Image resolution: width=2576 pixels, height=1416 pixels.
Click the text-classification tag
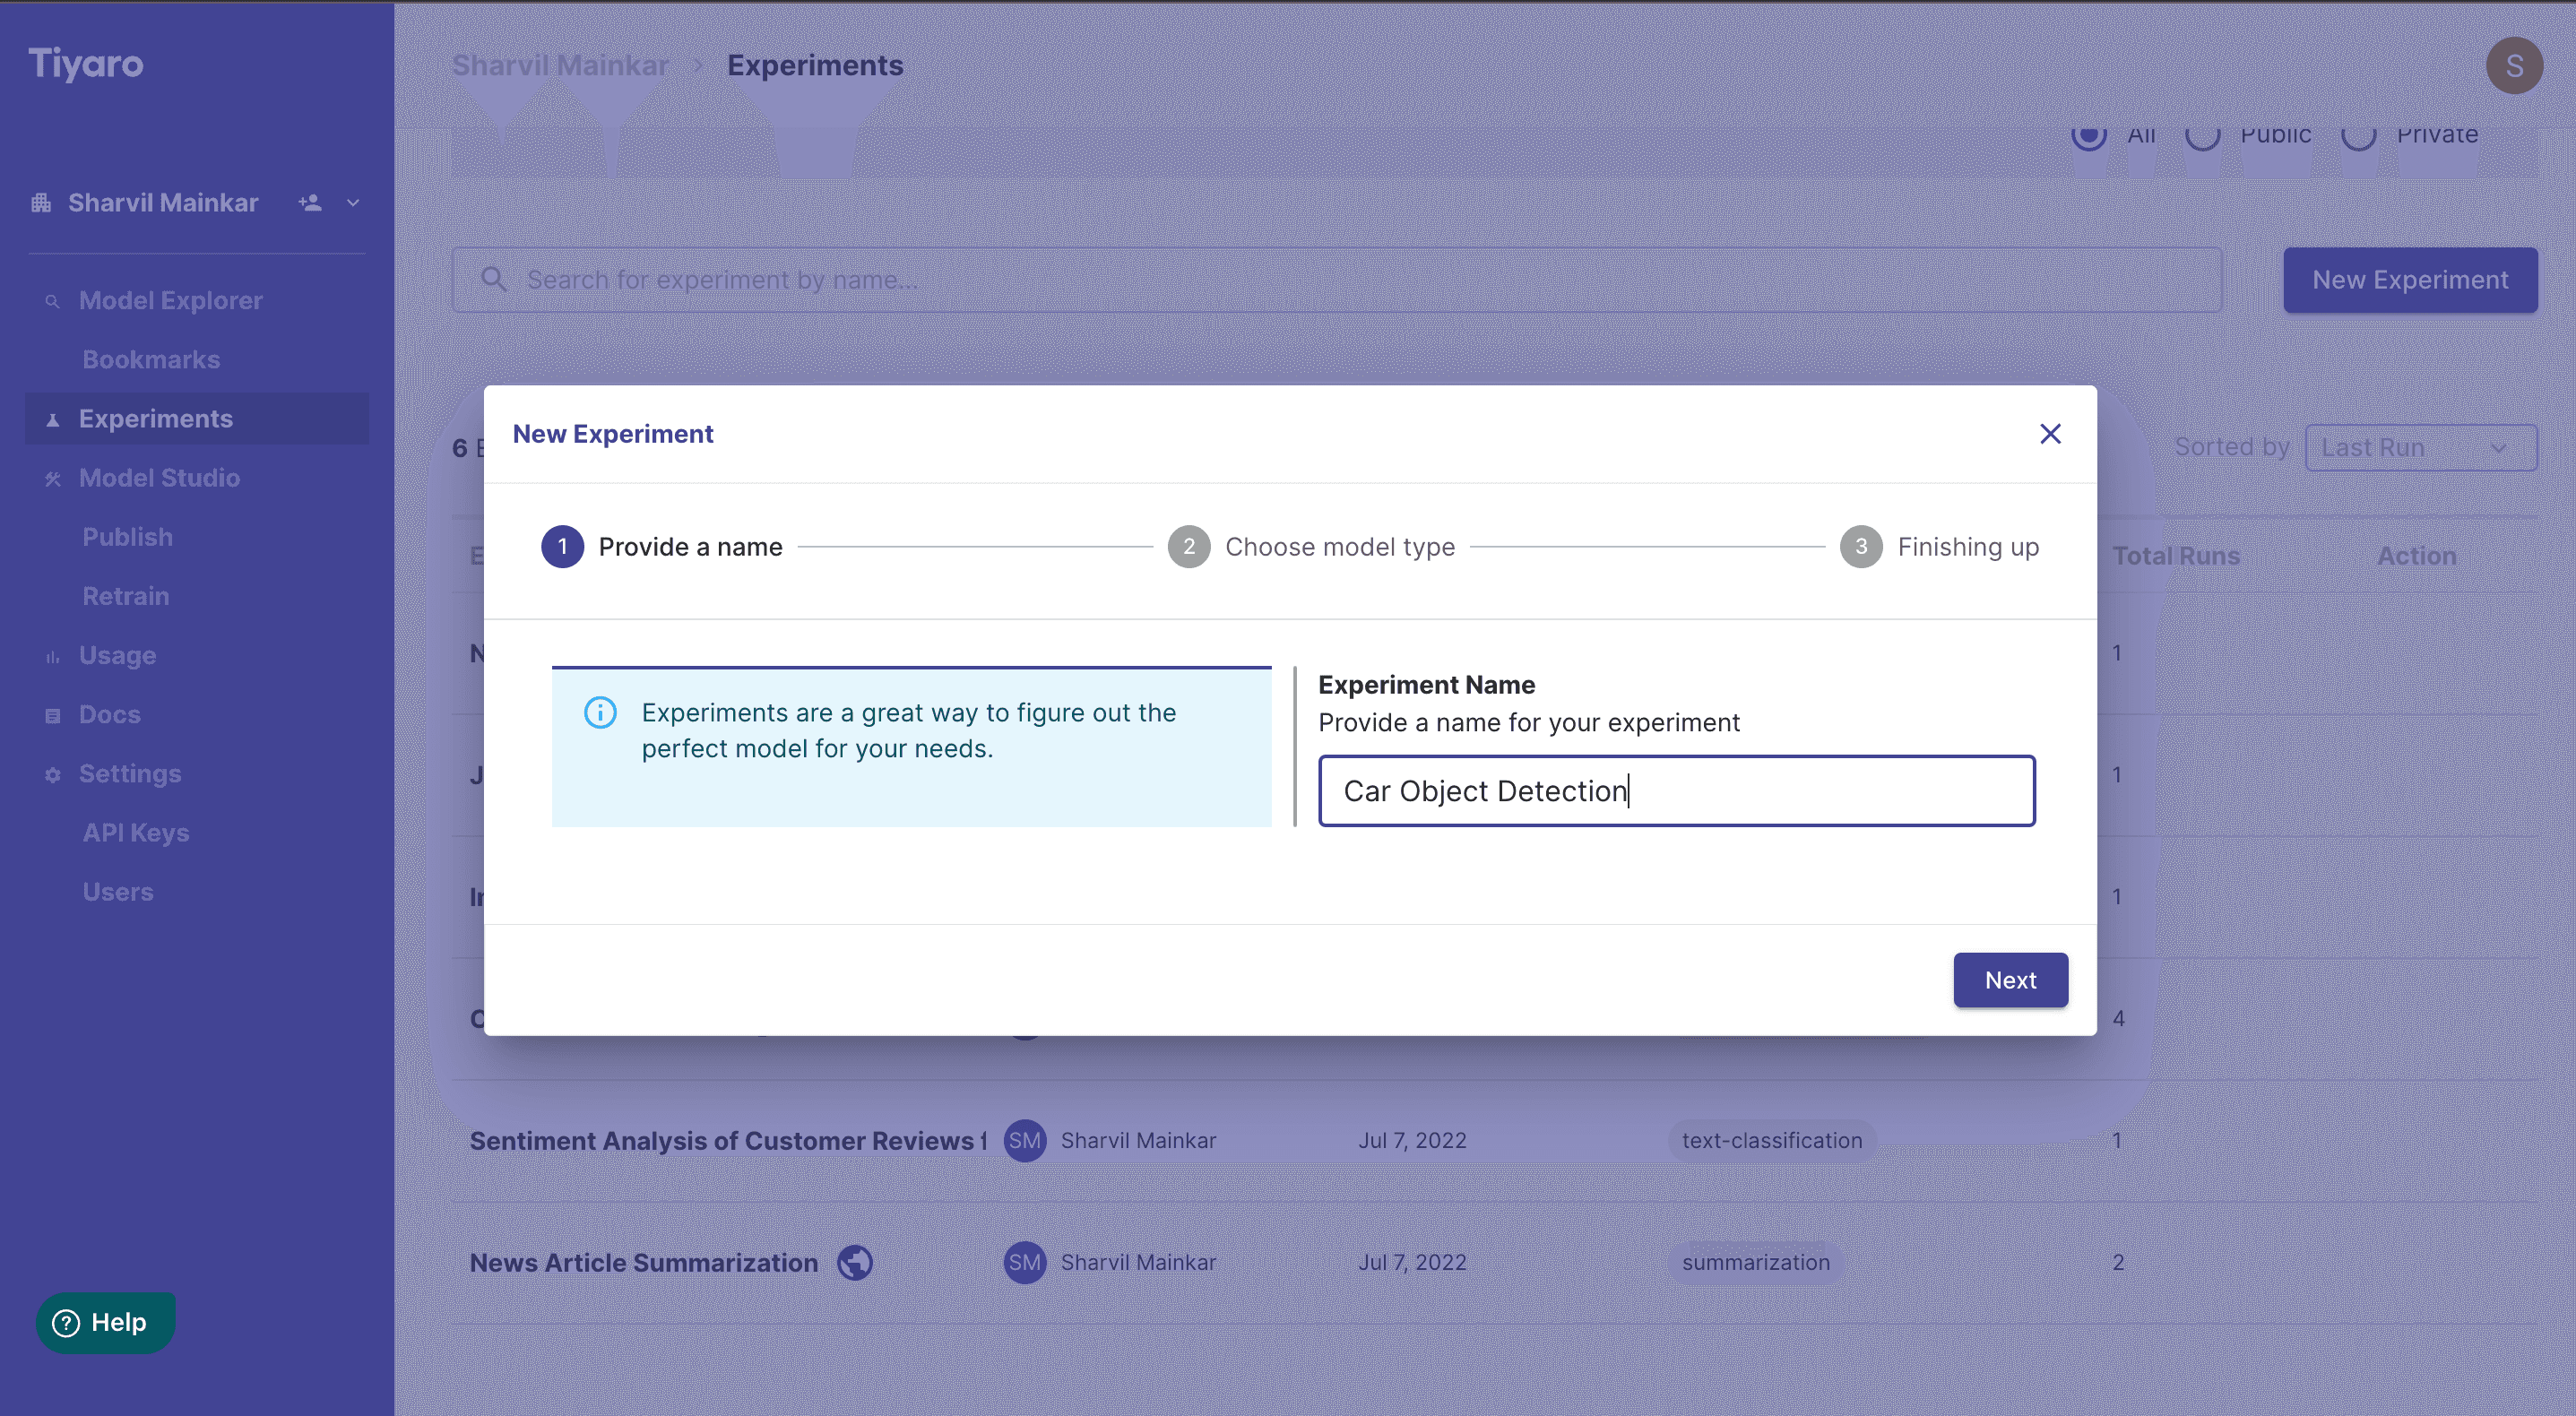pyautogui.click(x=1771, y=1140)
